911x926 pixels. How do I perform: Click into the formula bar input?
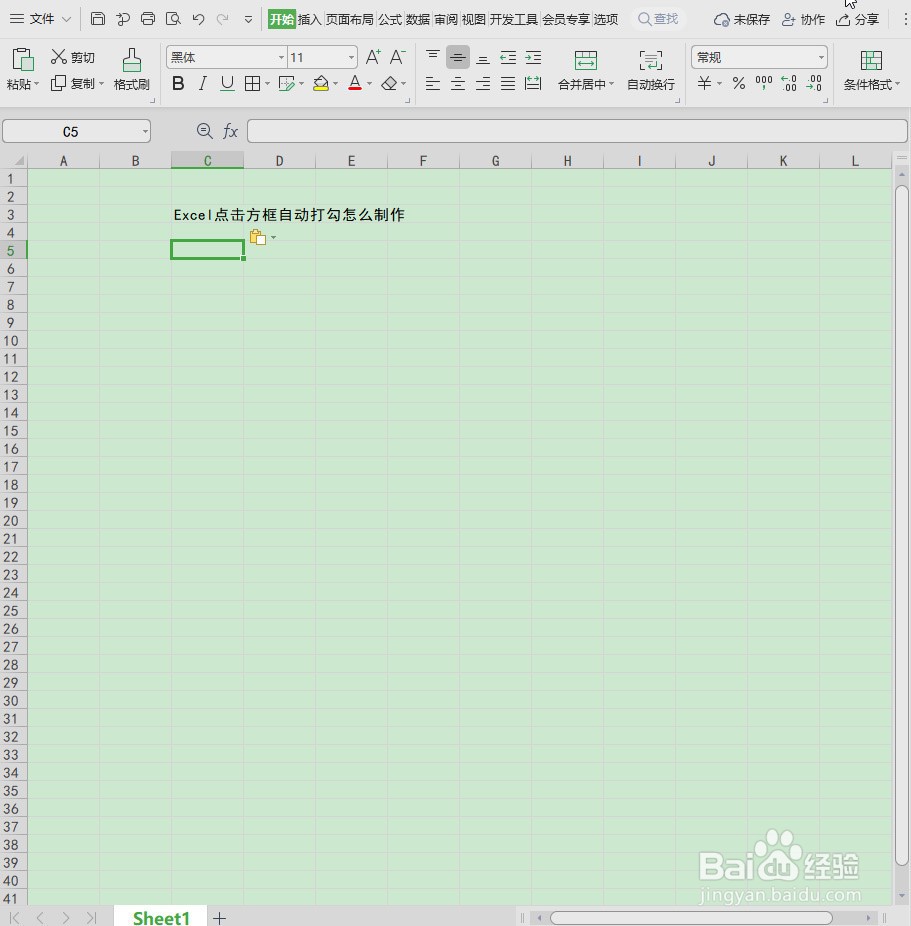tap(577, 131)
